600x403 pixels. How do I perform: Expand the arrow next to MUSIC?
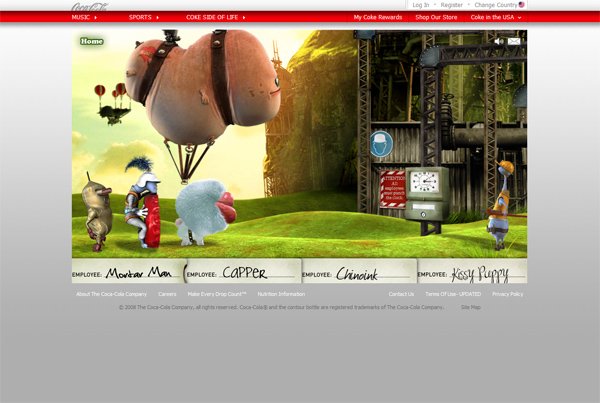click(x=96, y=18)
